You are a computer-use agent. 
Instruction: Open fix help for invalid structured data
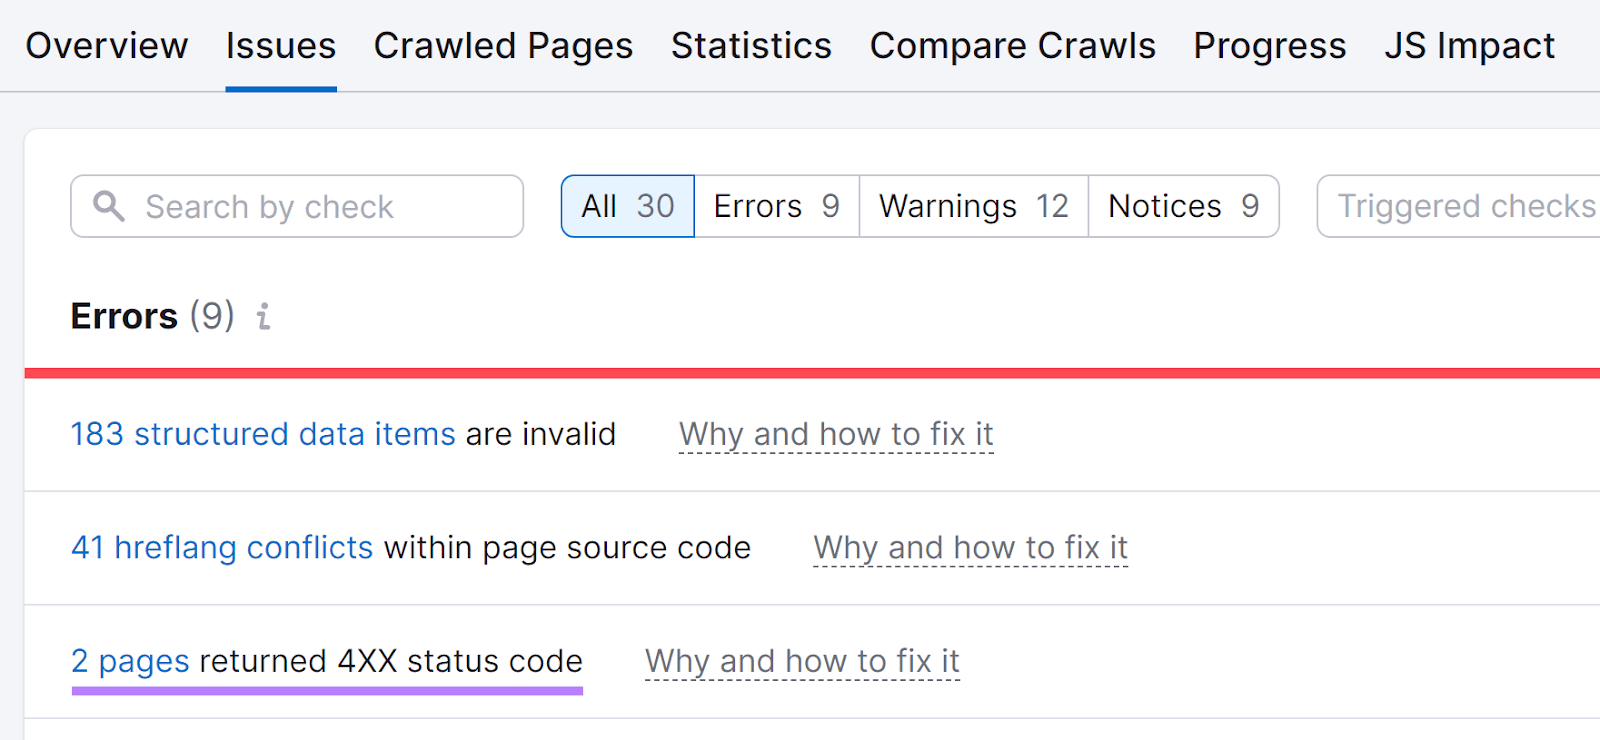836,434
